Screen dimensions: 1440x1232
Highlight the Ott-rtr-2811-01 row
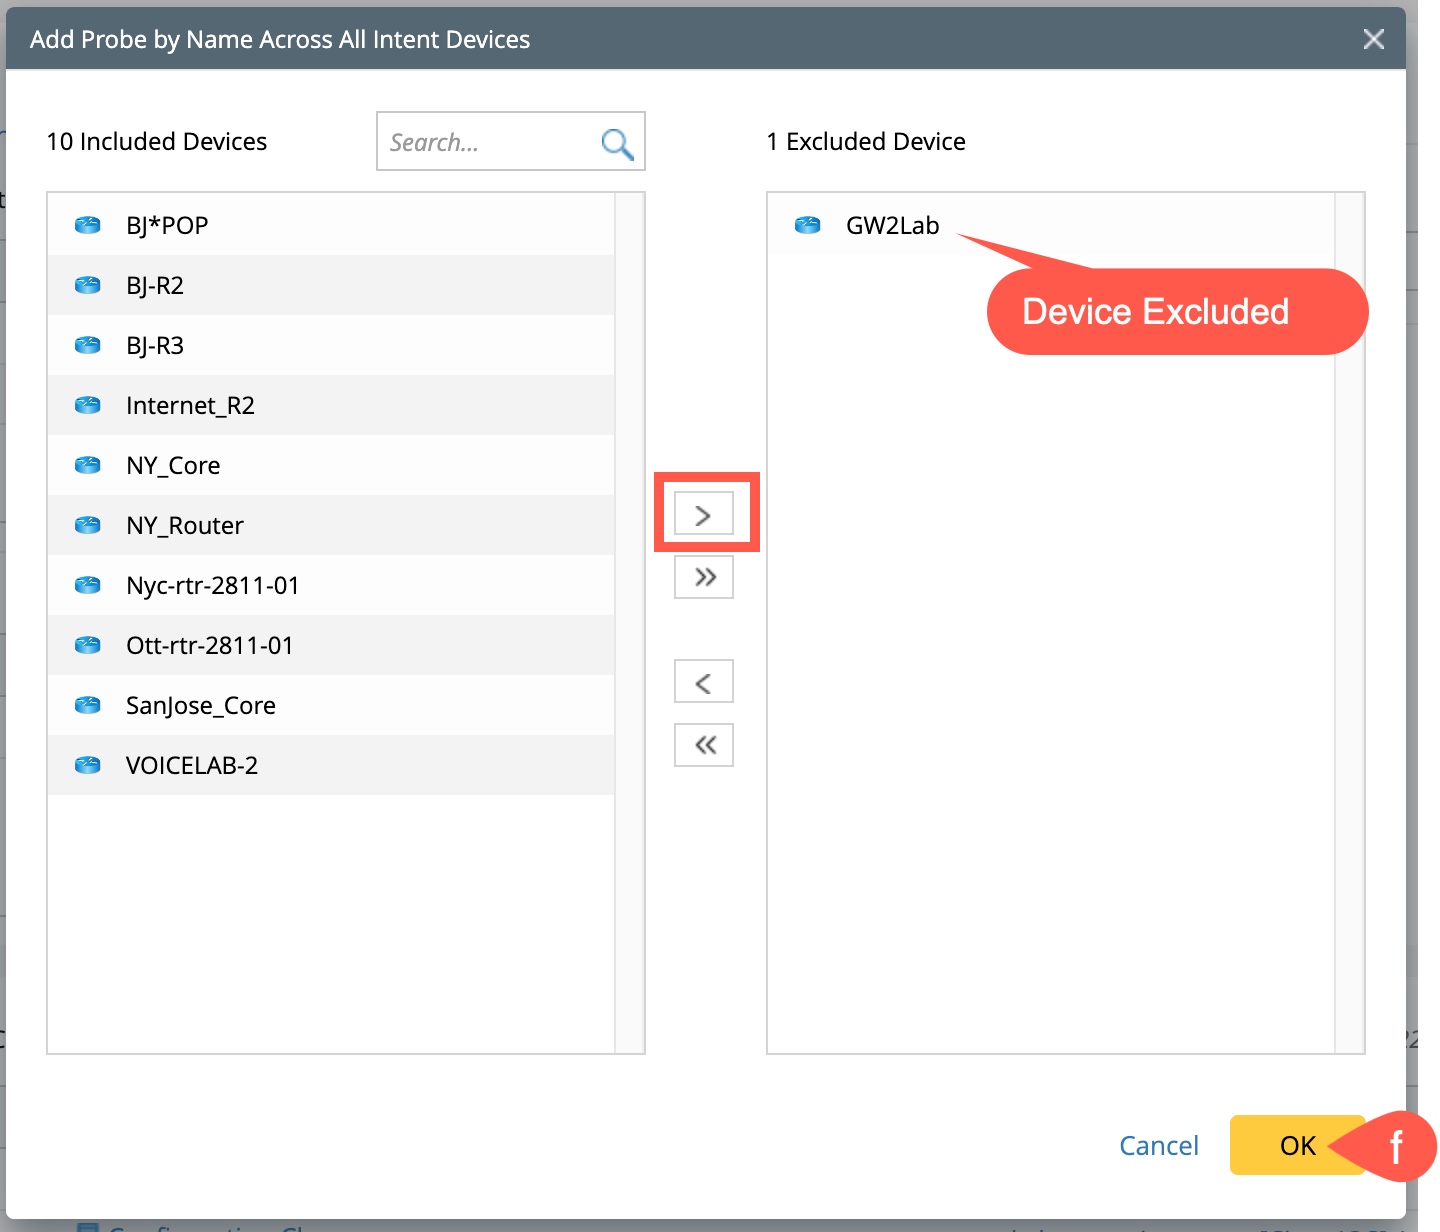click(x=210, y=646)
